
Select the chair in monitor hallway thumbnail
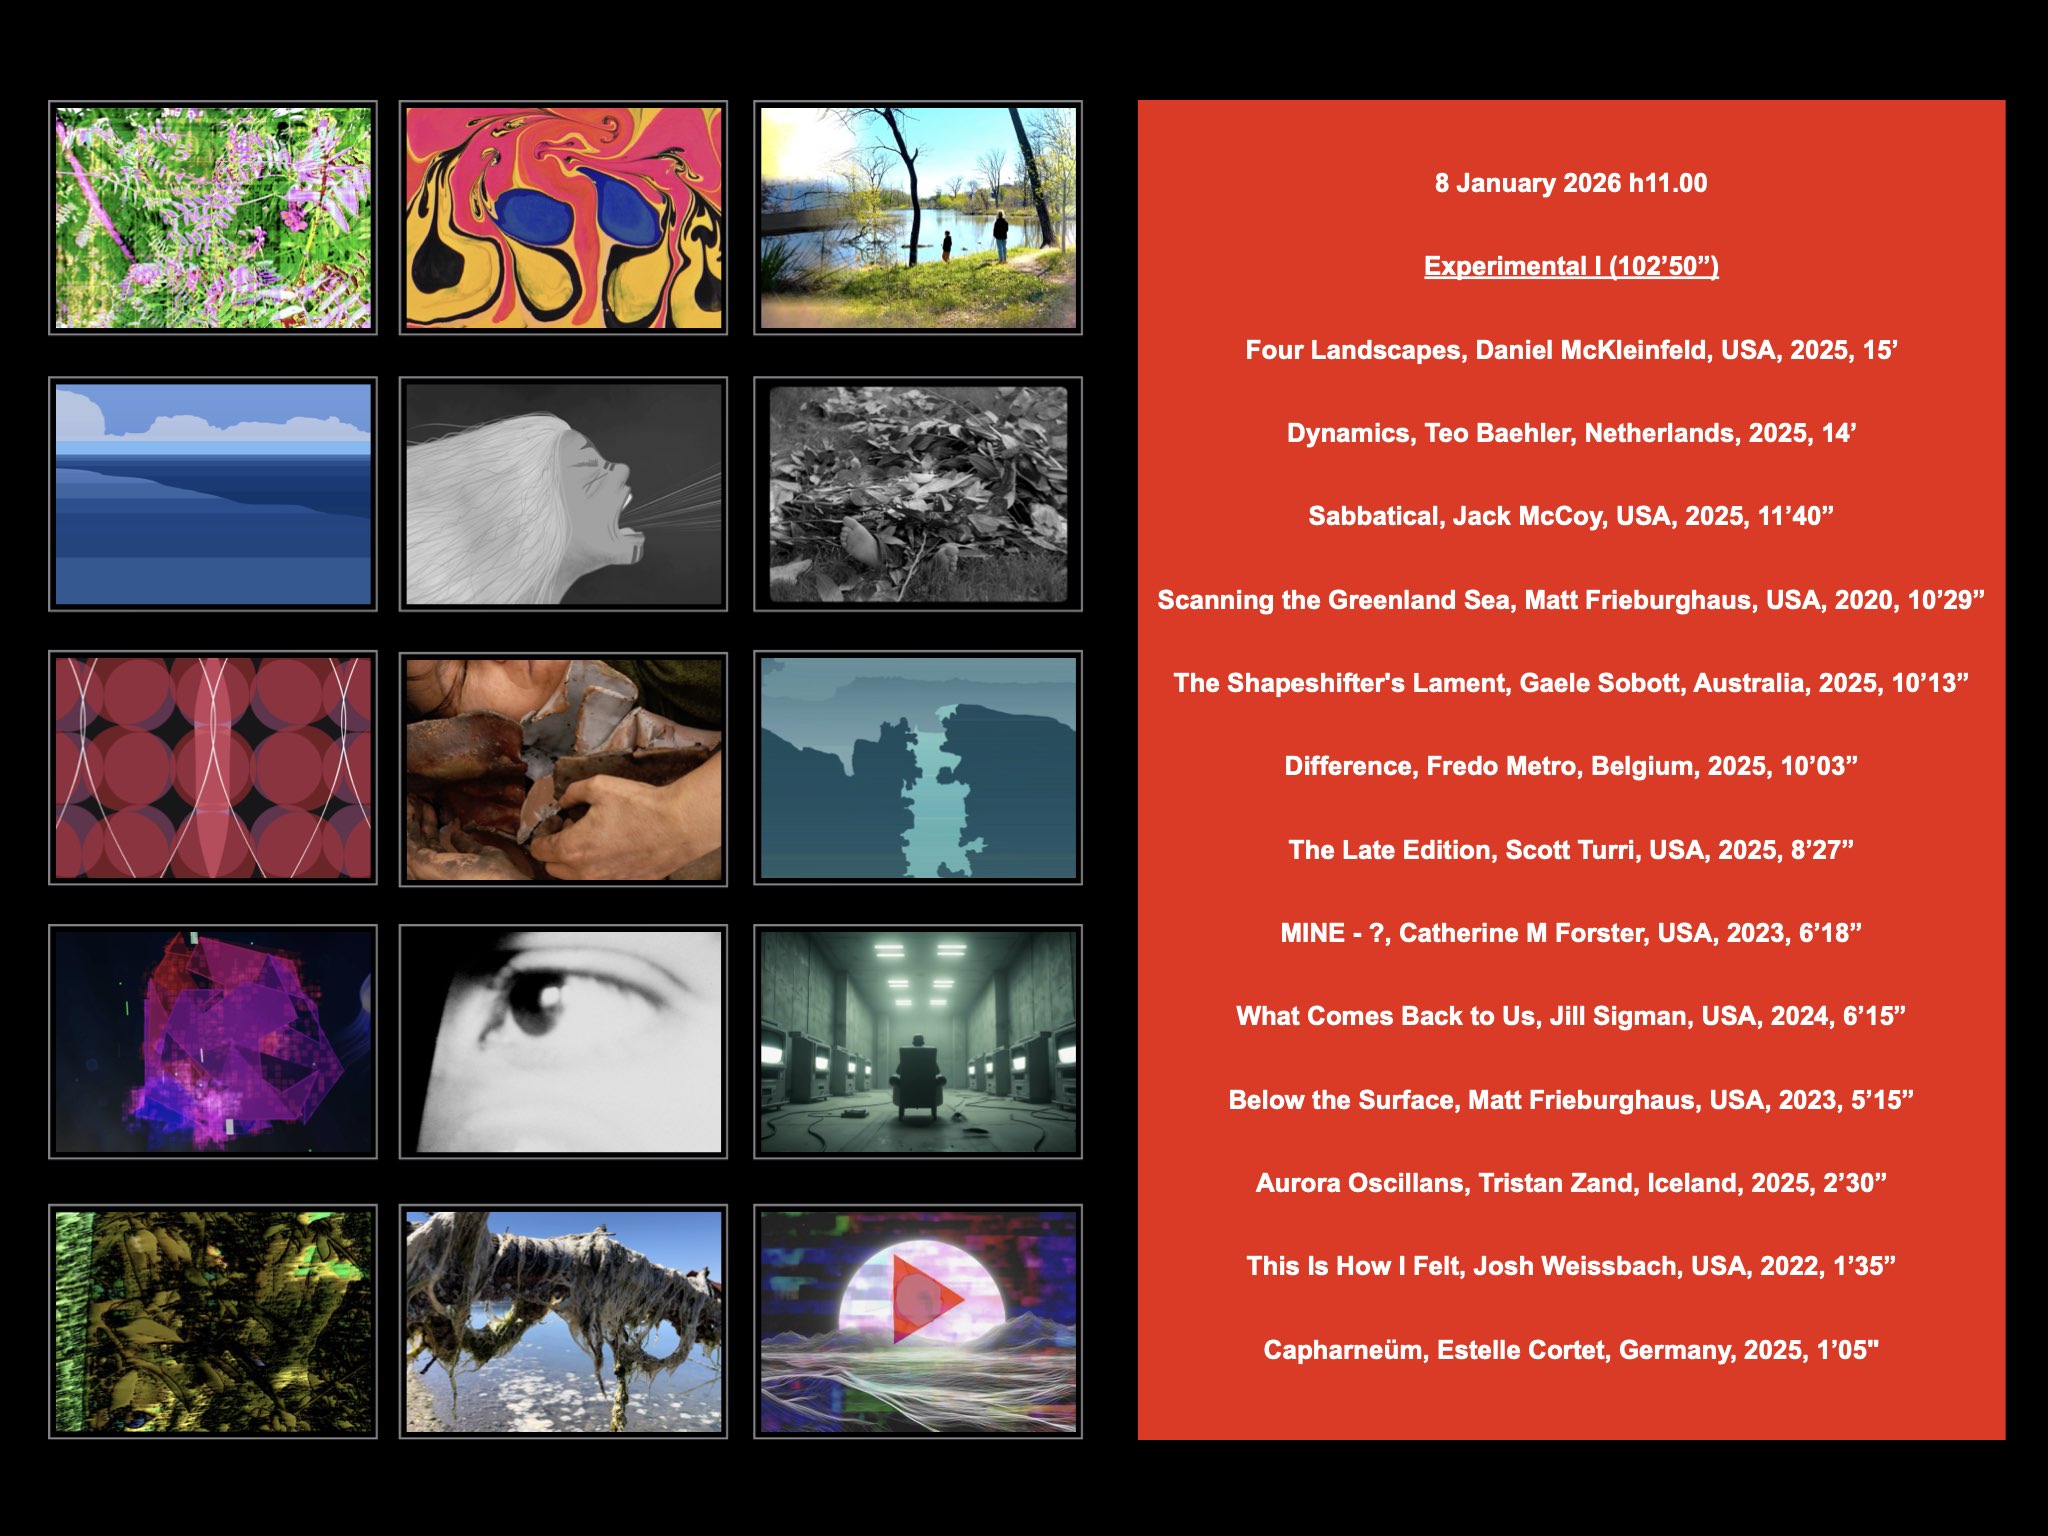pos(917,1042)
